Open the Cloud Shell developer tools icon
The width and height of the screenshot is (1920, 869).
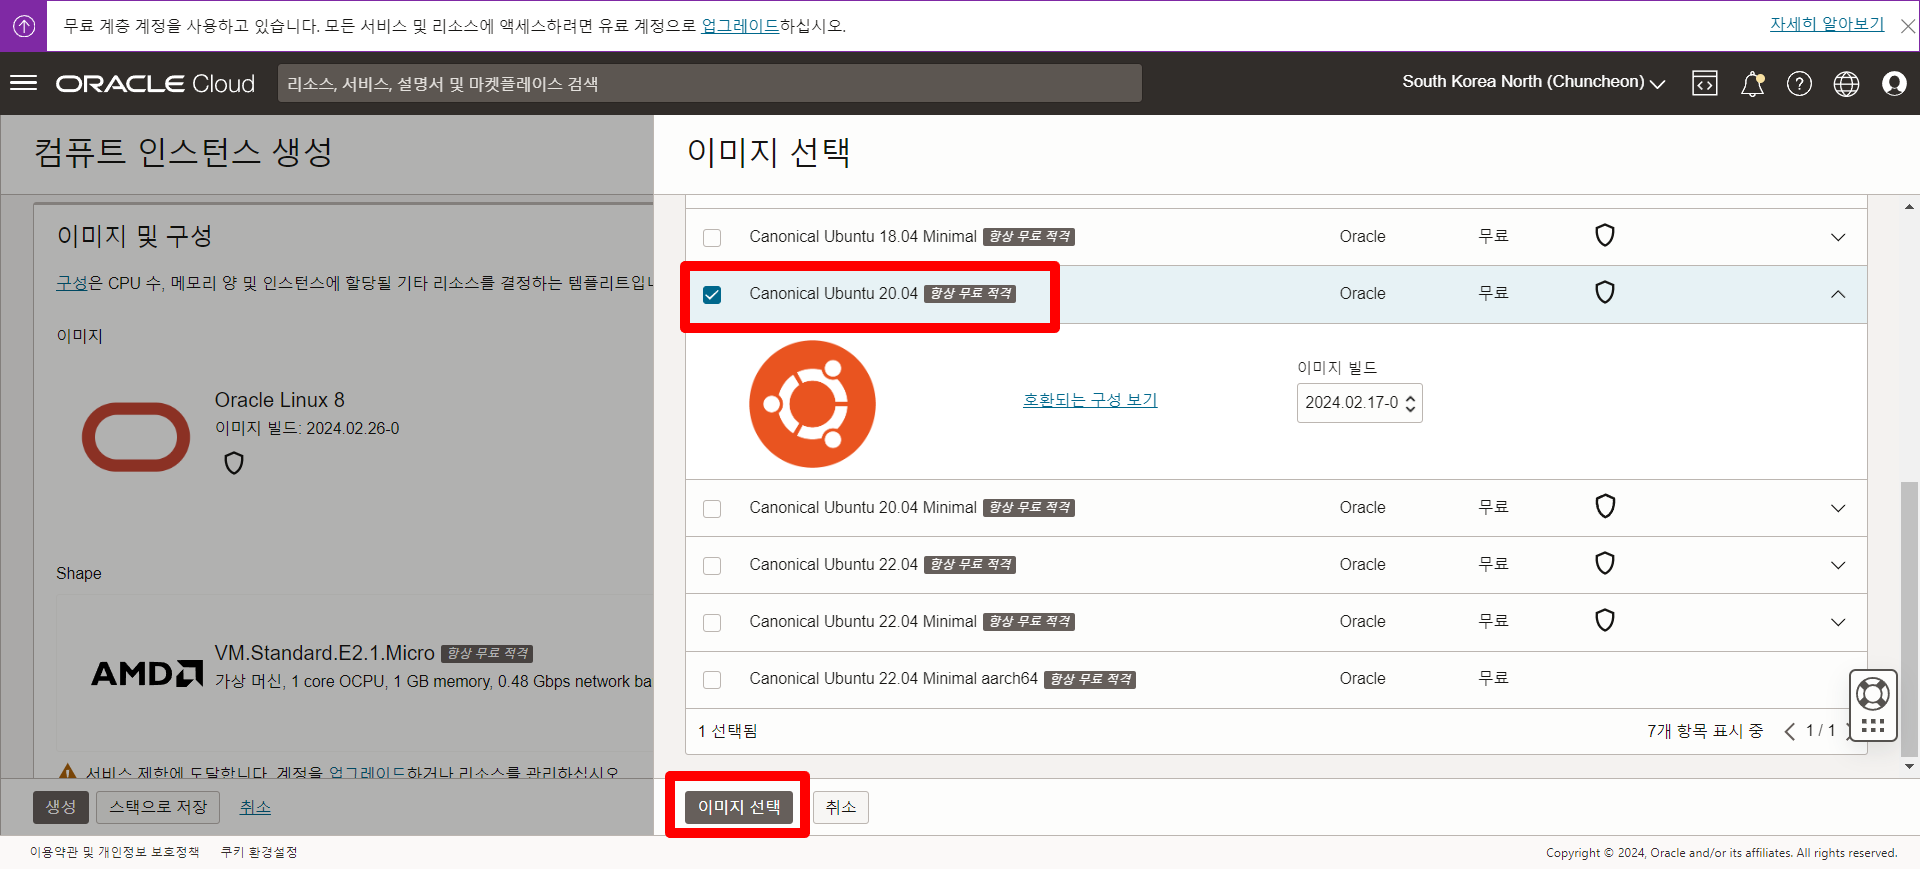click(x=1704, y=84)
